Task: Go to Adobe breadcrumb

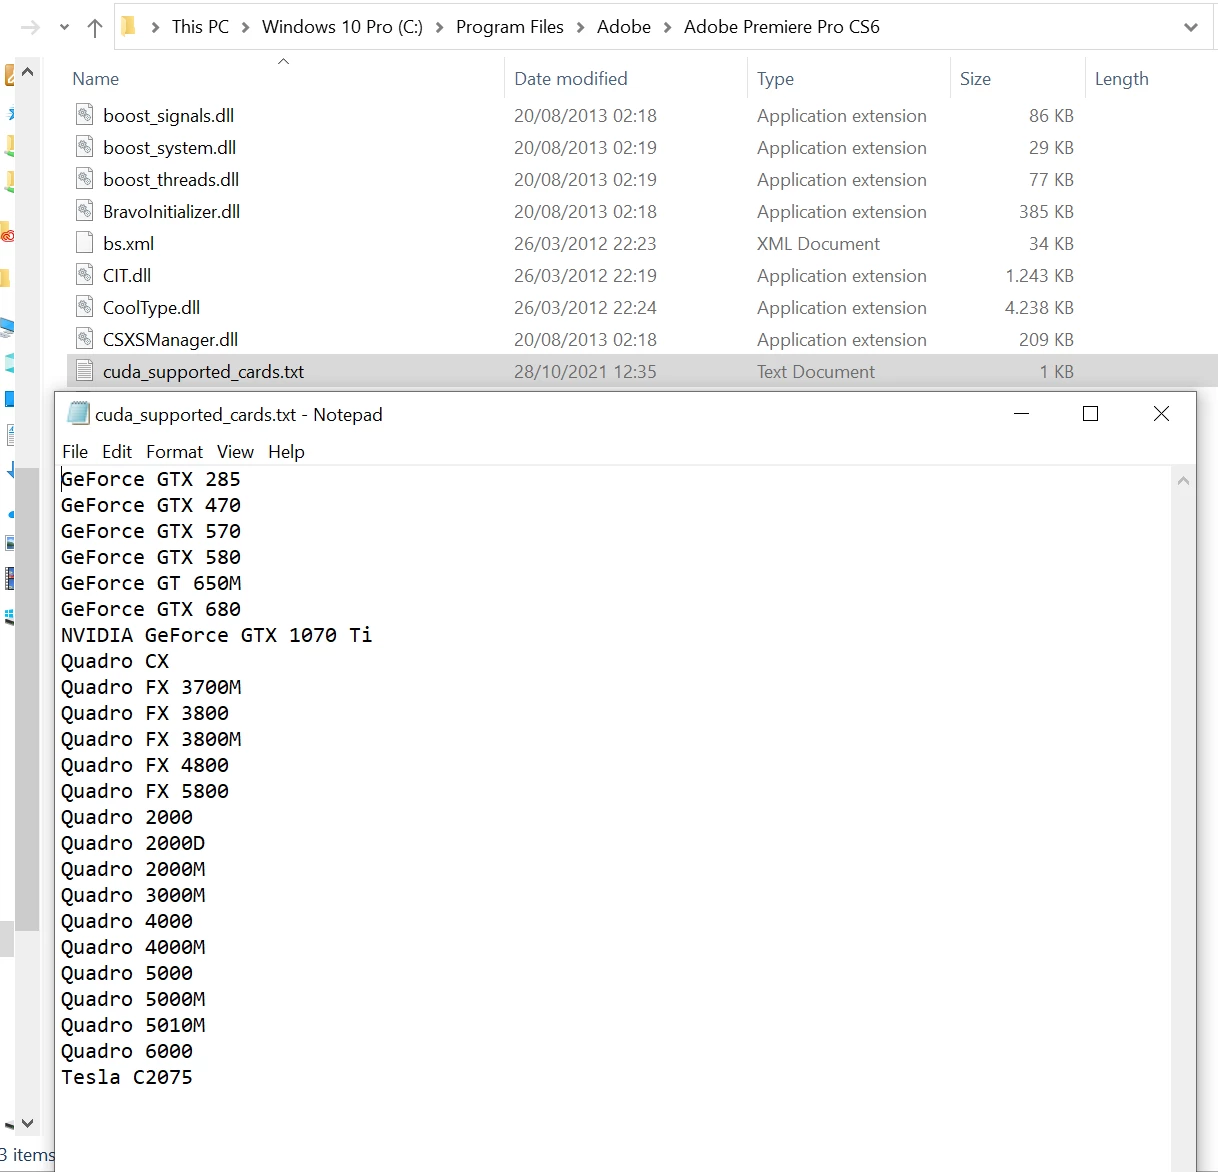Action: click(x=624, y=27)
